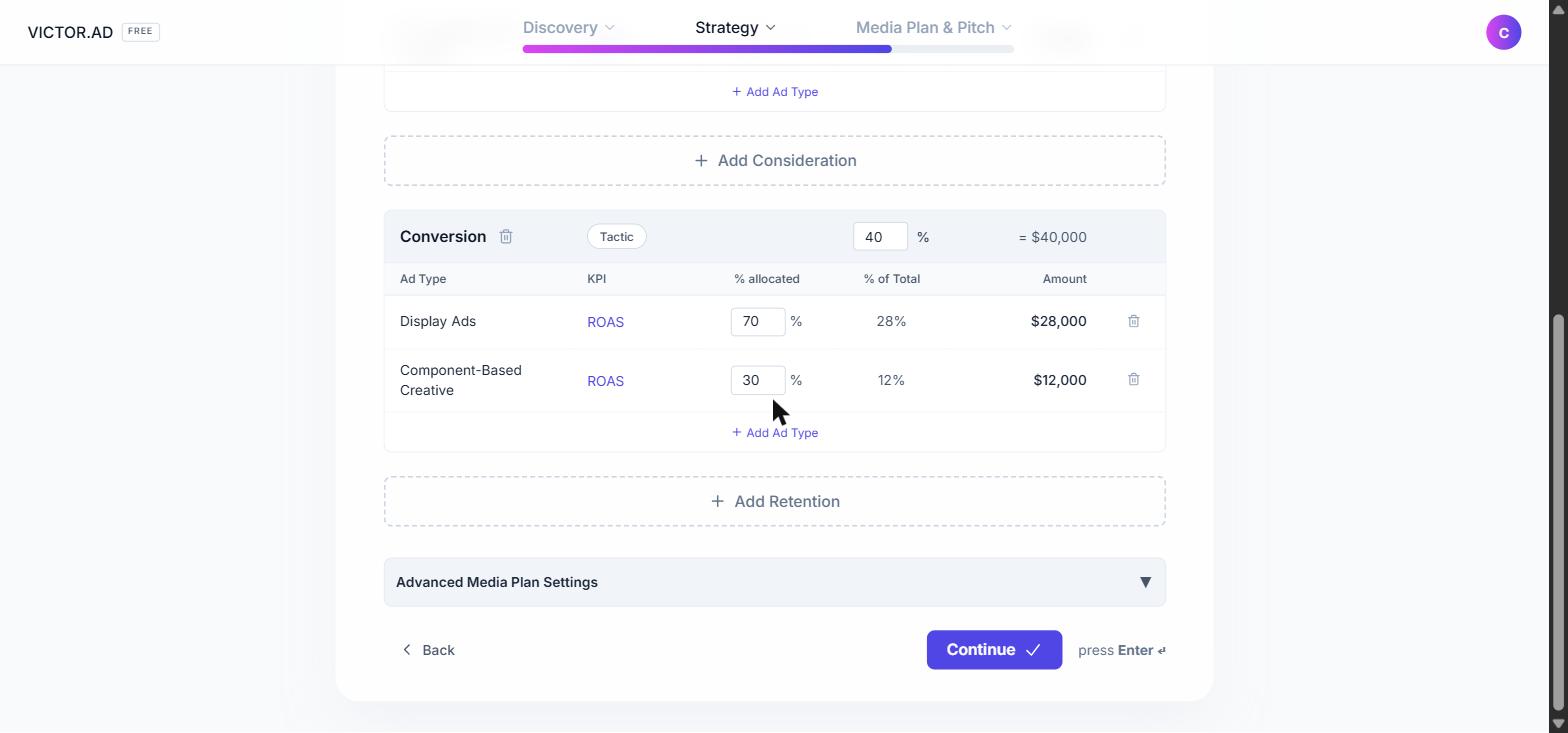The image size is (1568, 733).
Task: Click the Component-Based Creative label
Action: (x=461, y=380)
